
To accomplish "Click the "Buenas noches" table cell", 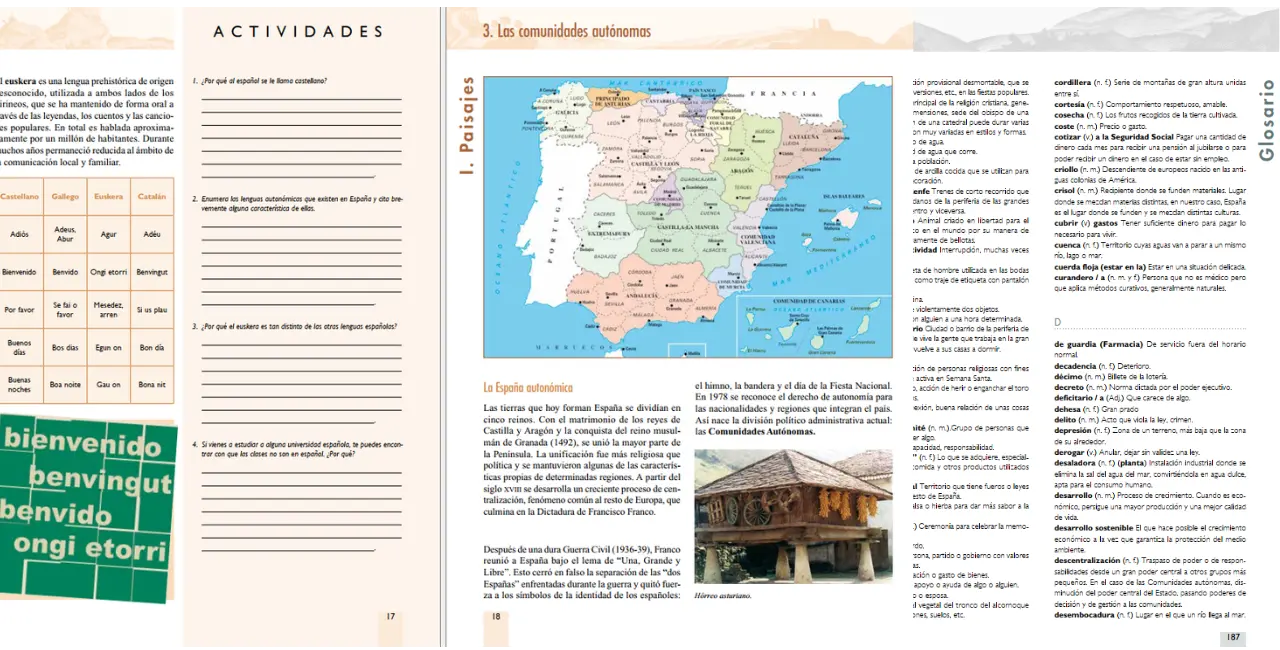I will coord(19,385).
